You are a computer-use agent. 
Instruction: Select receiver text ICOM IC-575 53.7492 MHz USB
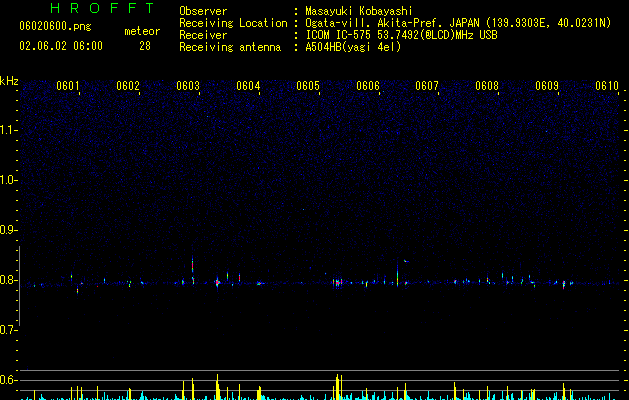[401, 35]
